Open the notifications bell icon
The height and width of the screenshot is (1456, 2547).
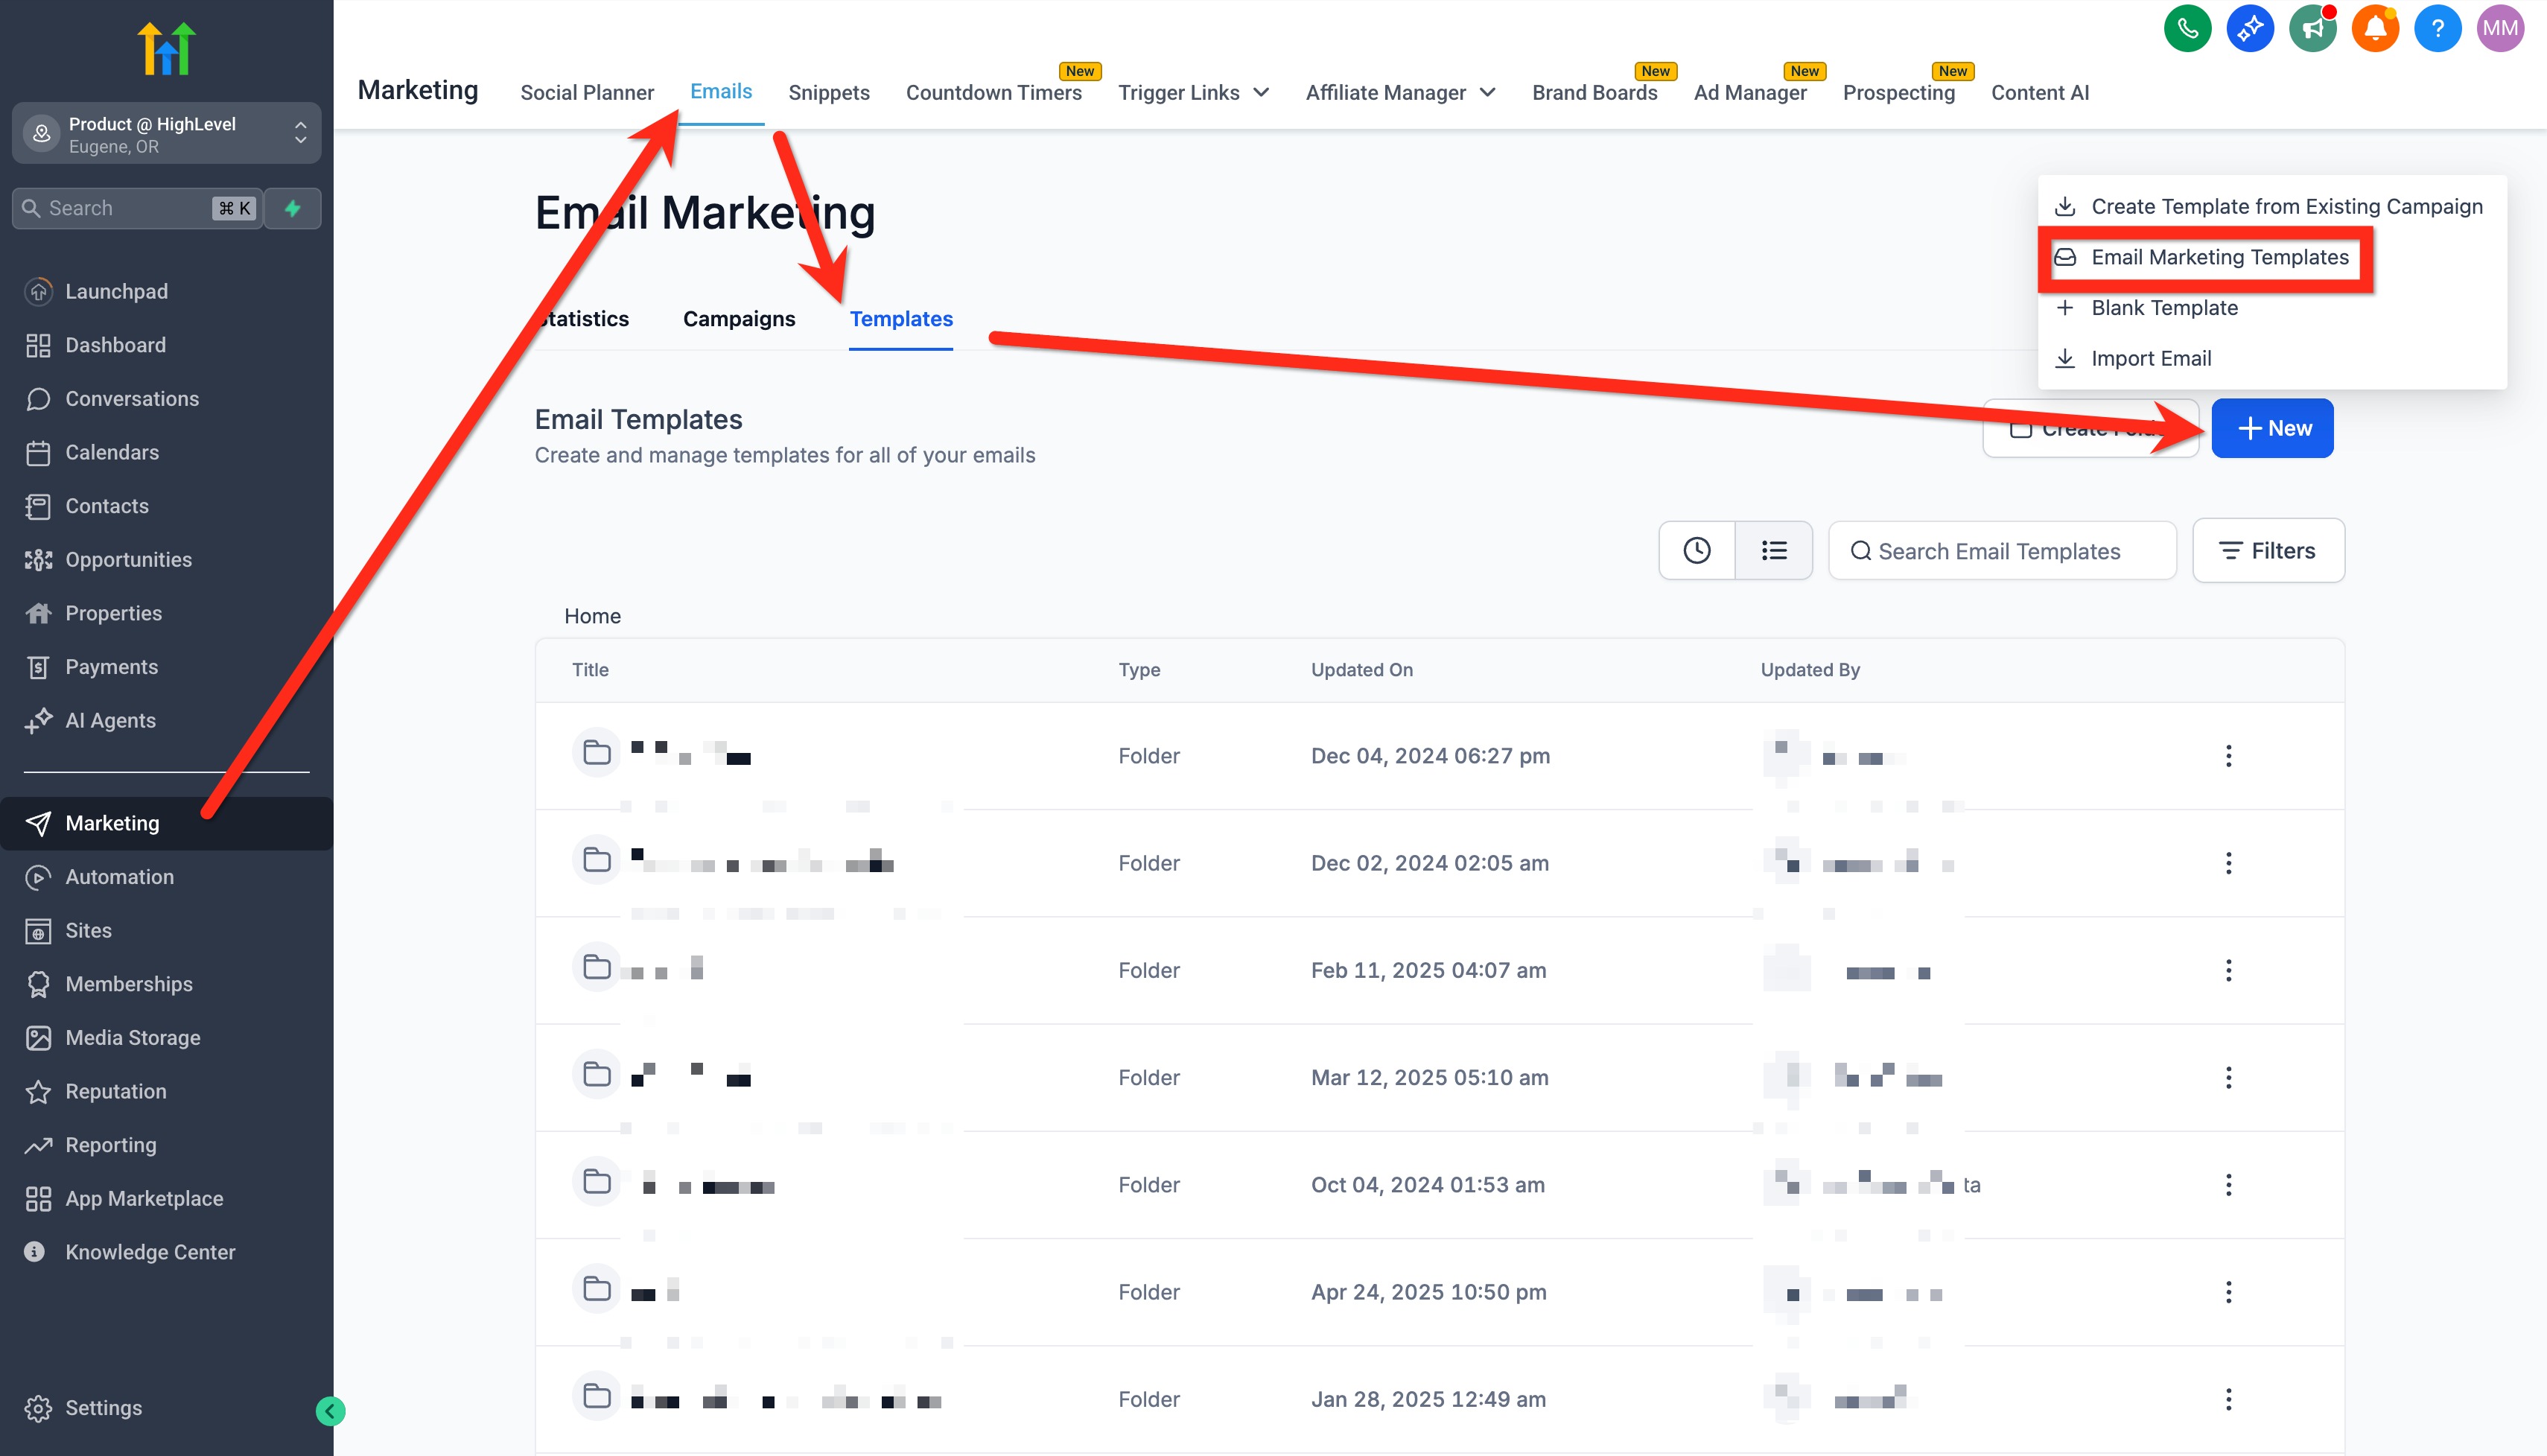tap(2375, 28)
